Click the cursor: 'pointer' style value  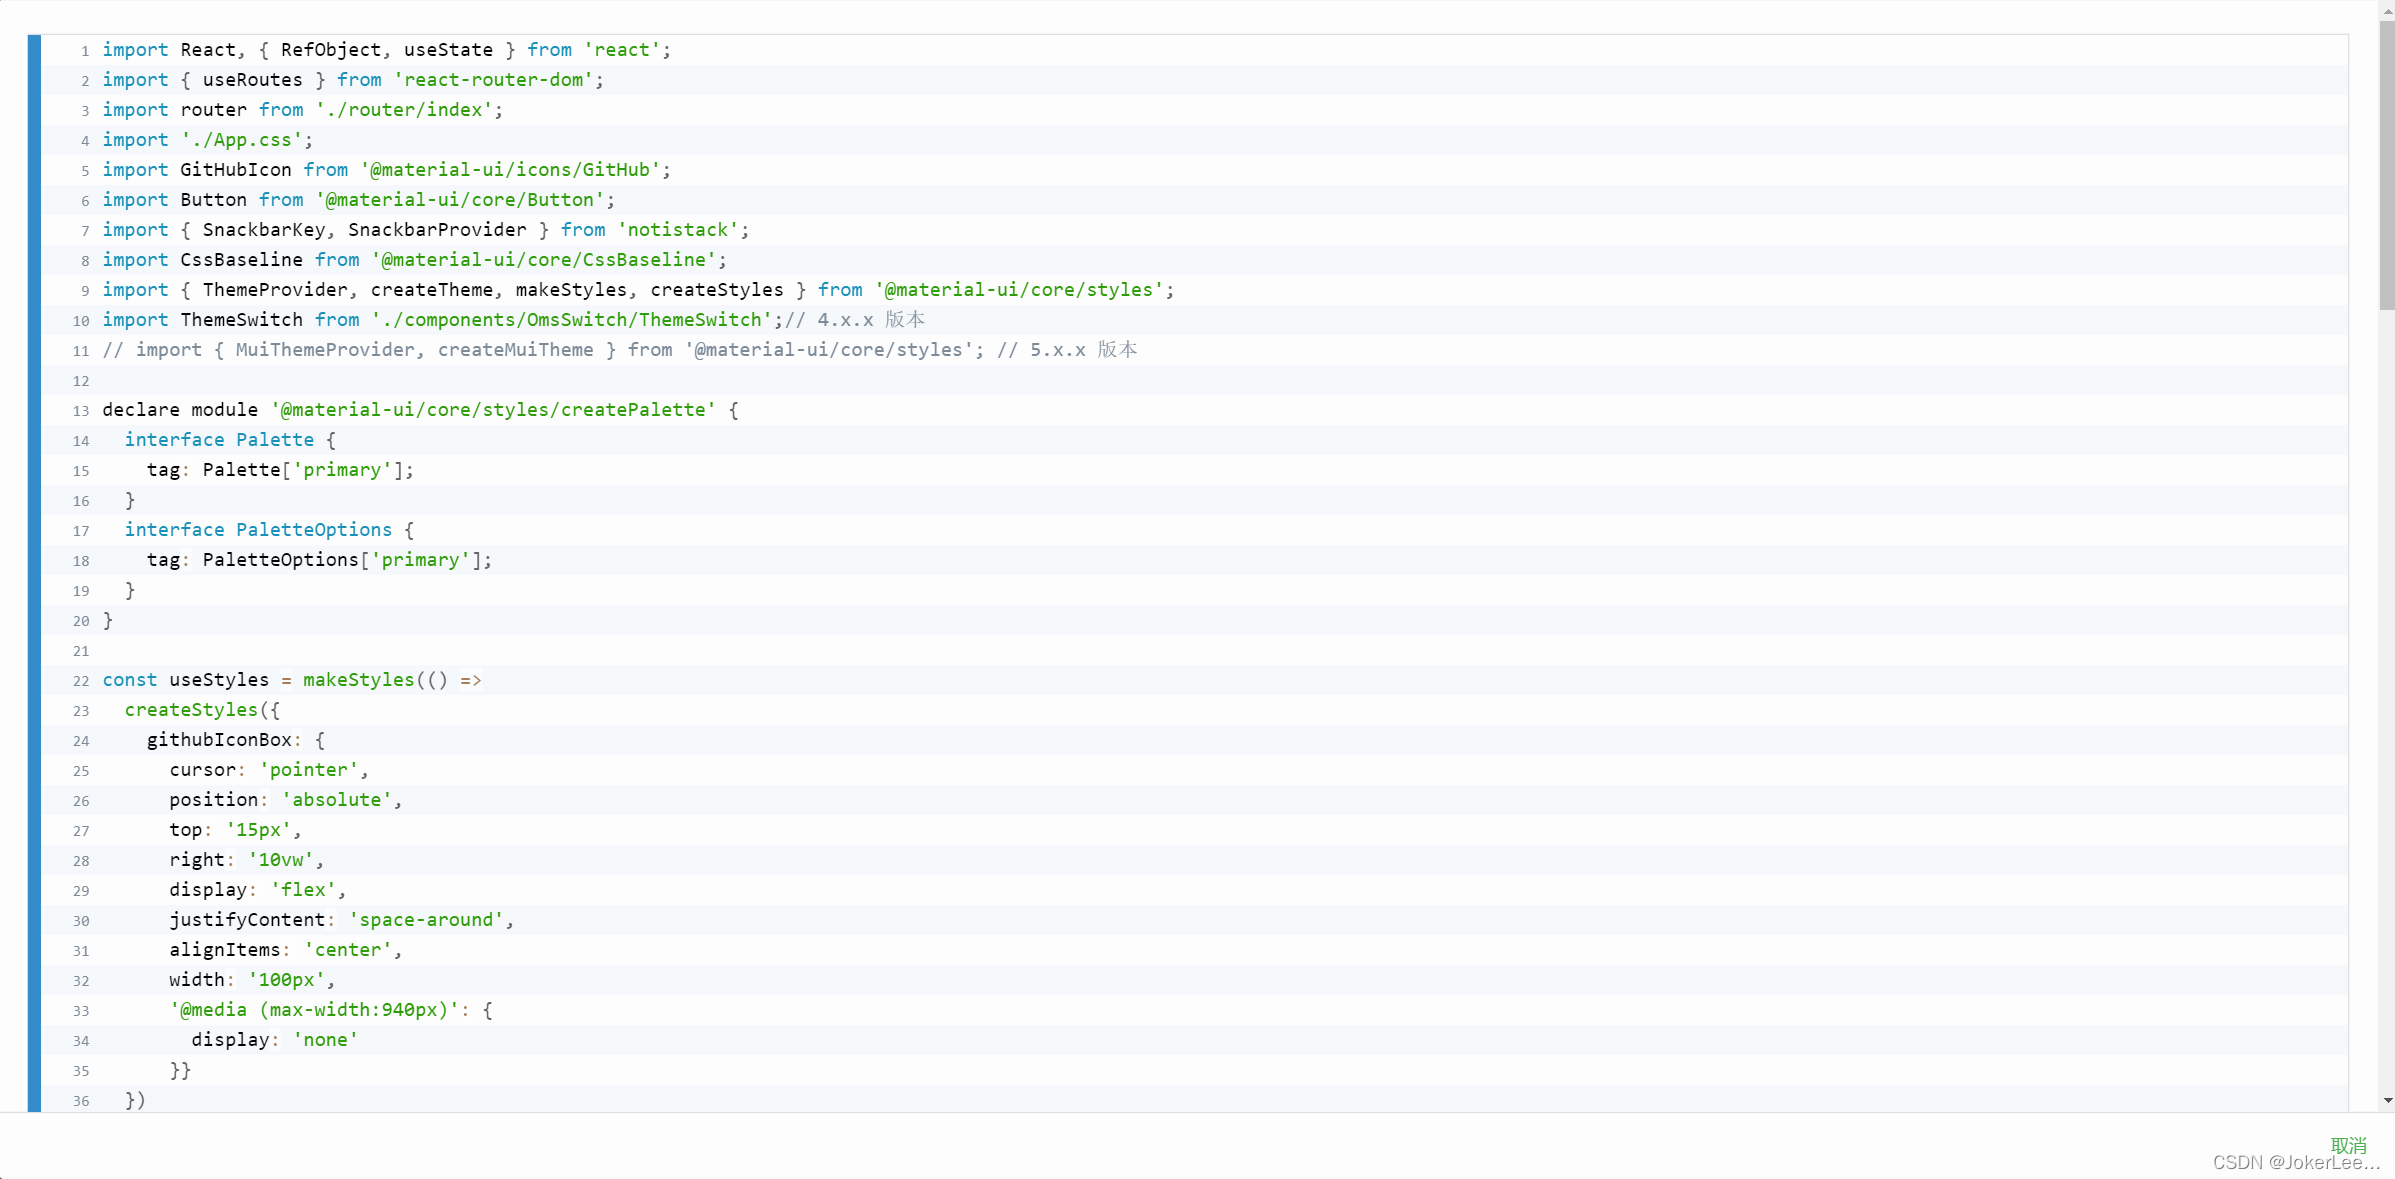(310, 770)
